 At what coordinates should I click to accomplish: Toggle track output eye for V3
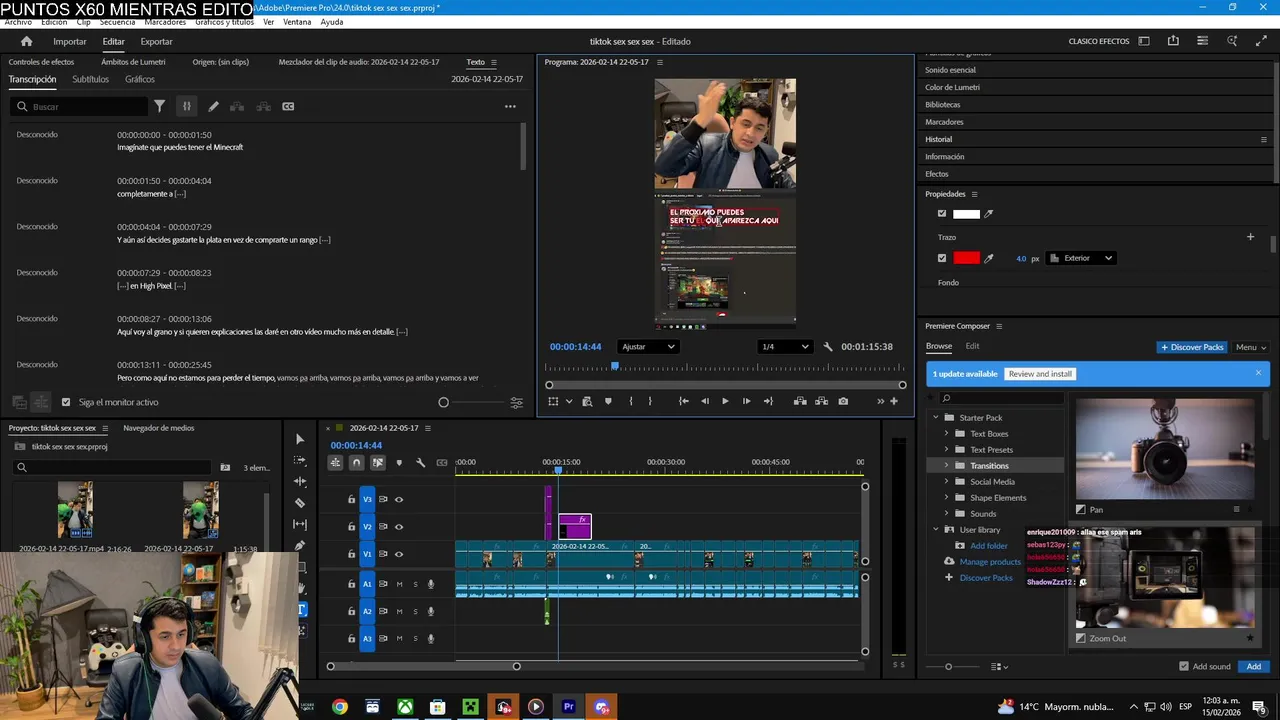[399, 499]
